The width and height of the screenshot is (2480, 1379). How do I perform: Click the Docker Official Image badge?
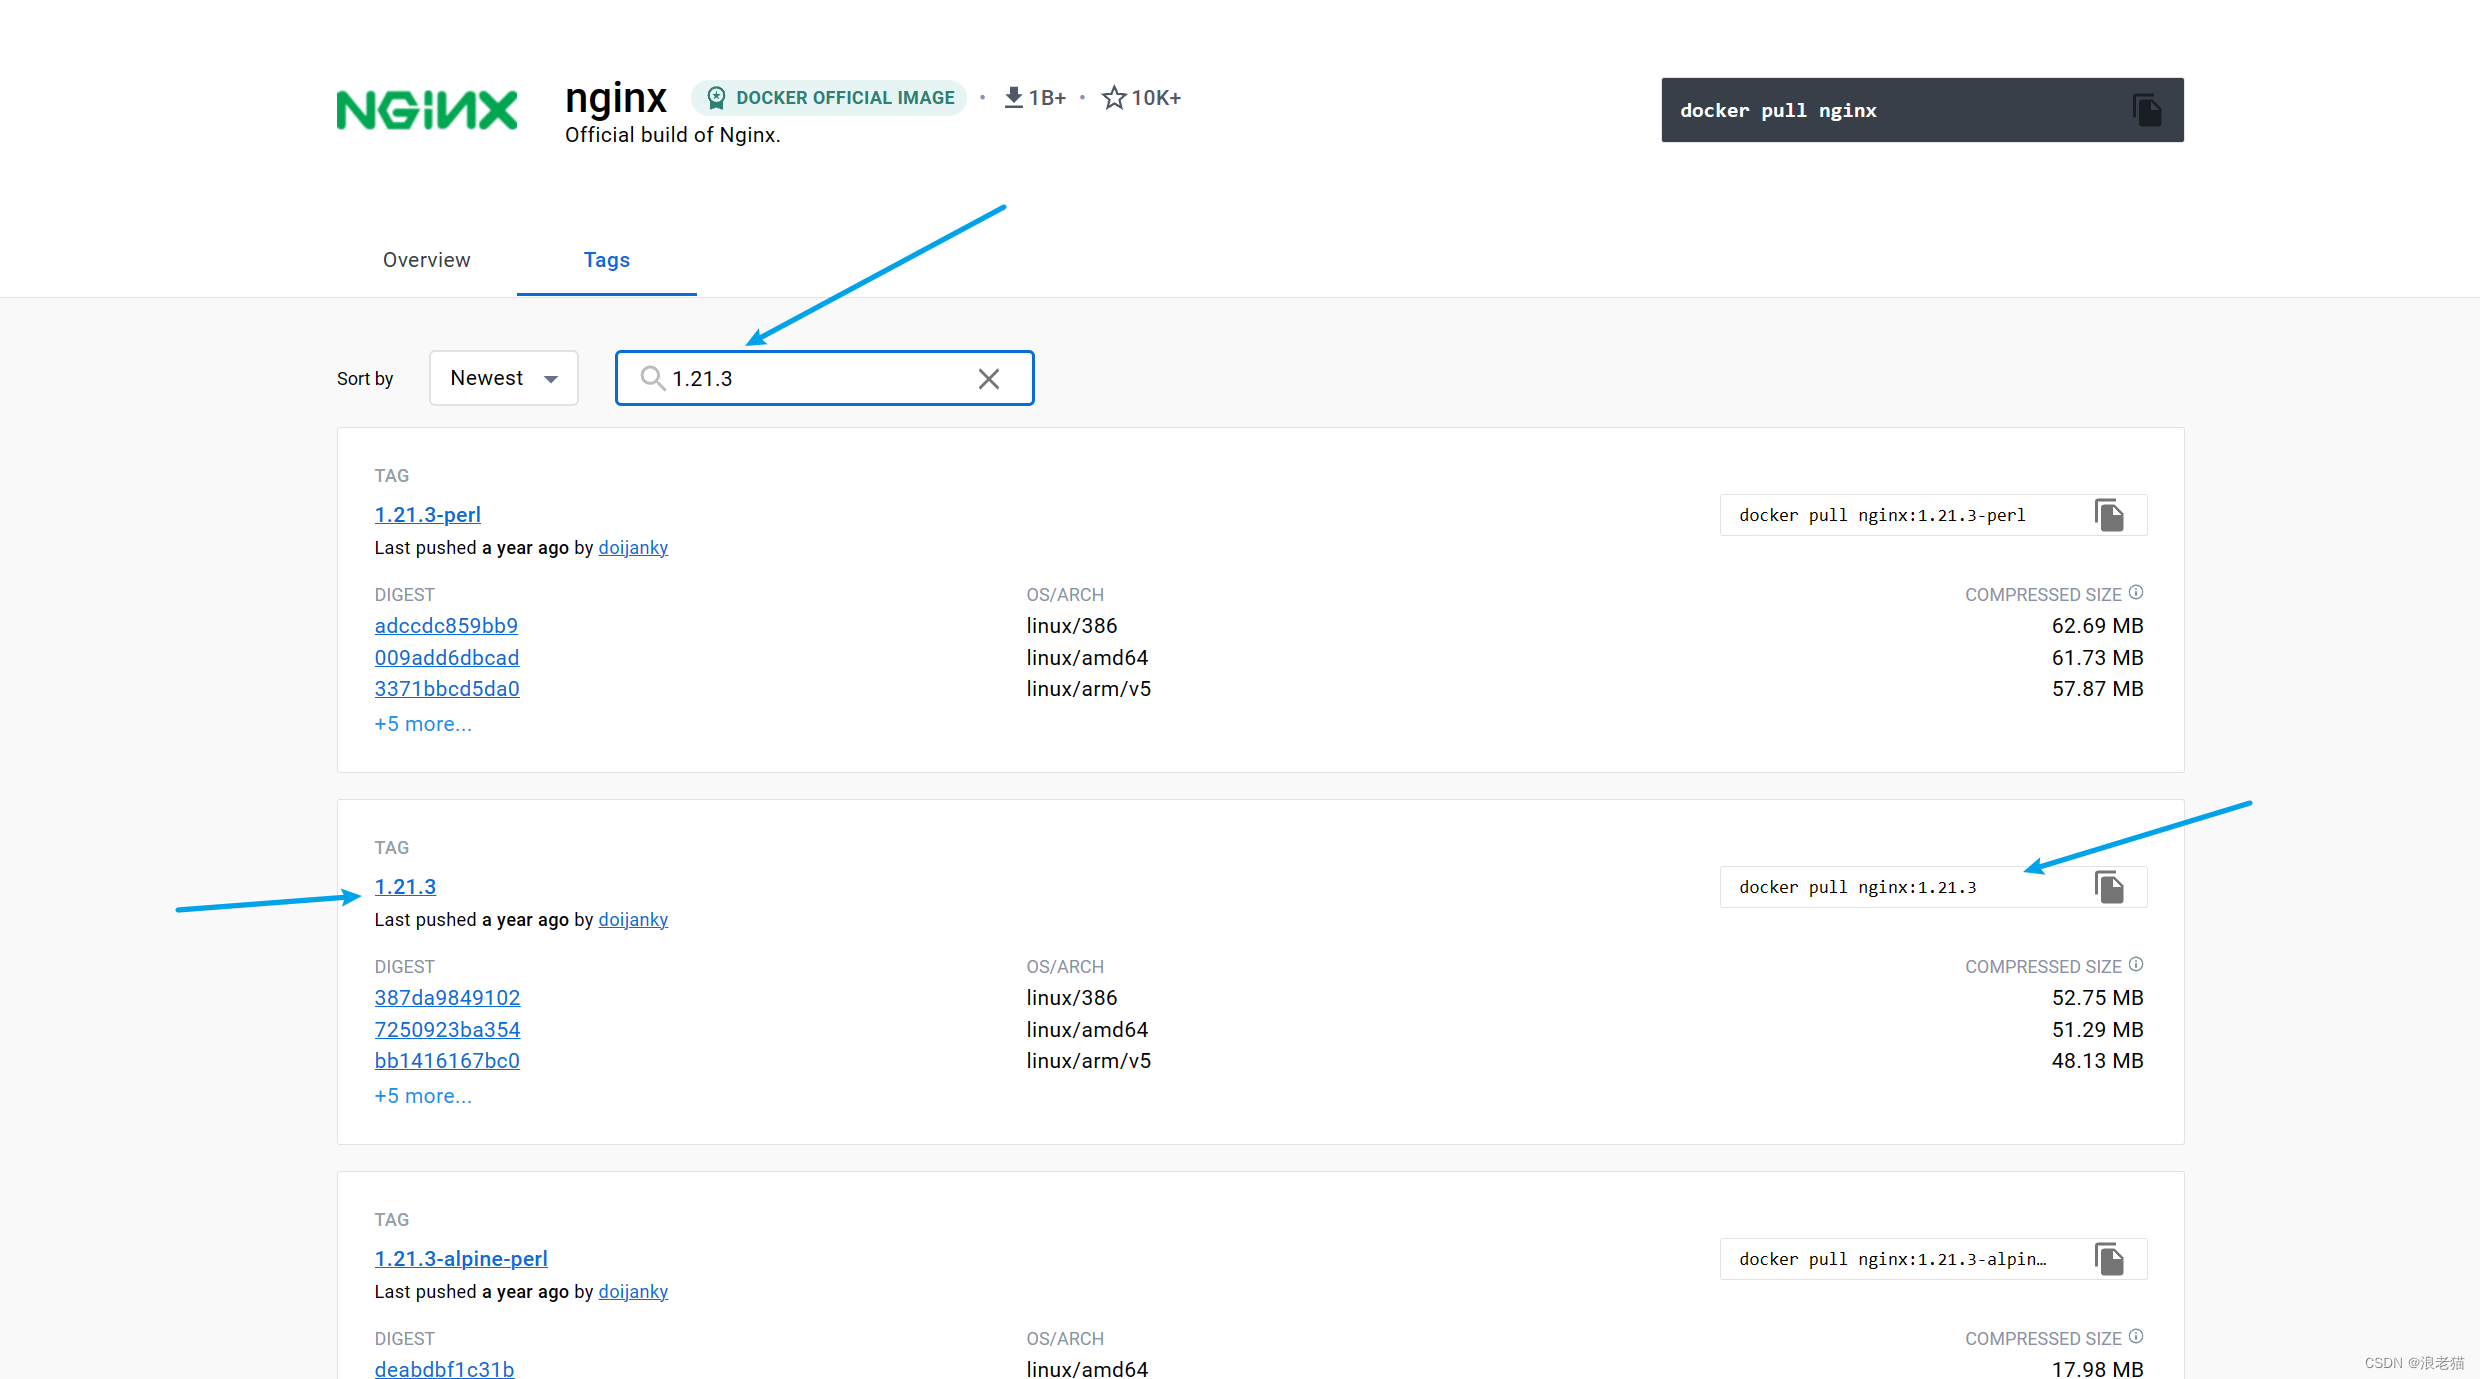pos(830,98)
